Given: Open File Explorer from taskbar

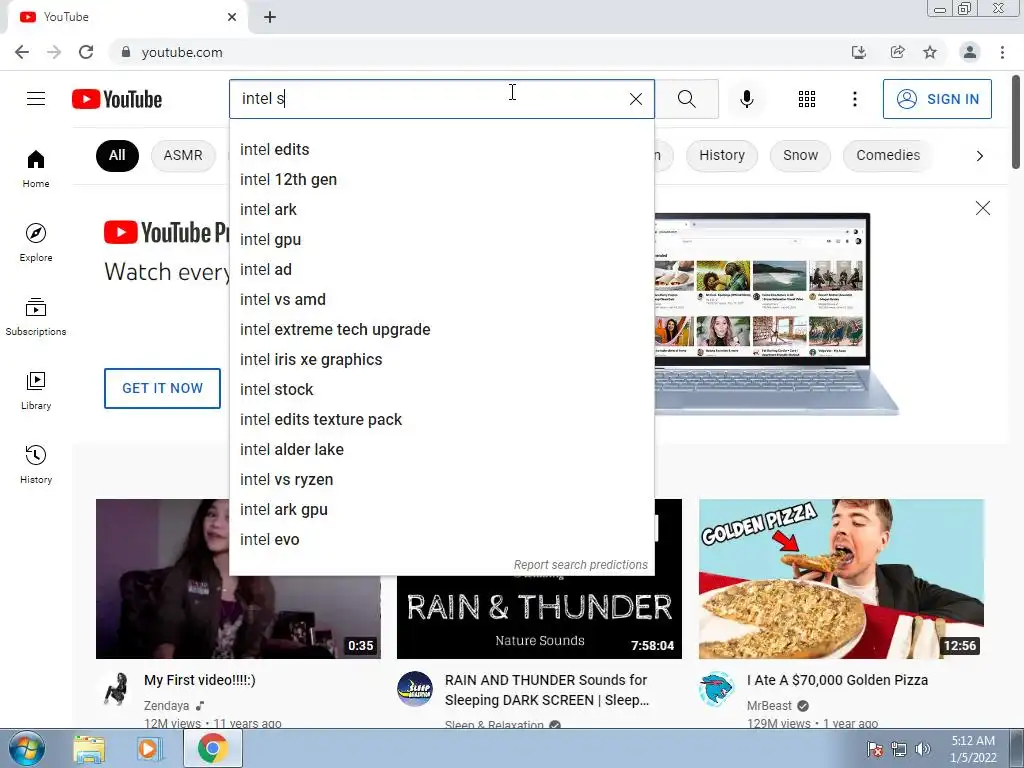Looking at the screenshot, I should tap(89, 748).
